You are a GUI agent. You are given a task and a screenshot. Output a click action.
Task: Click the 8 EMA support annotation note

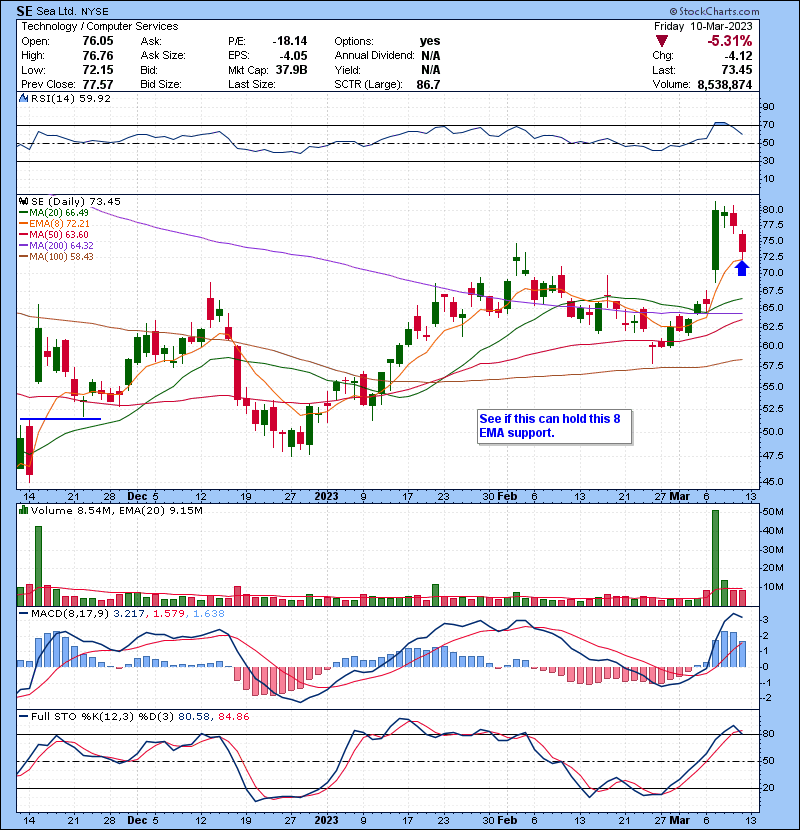pyautogui.click(x=554, y=426)
